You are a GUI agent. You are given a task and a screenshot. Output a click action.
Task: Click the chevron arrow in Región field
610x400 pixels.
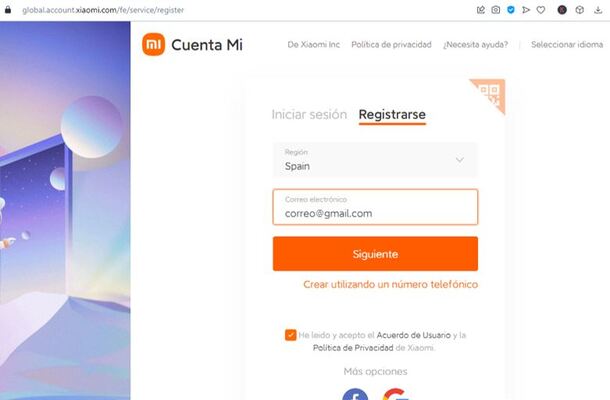coord(460,160)
